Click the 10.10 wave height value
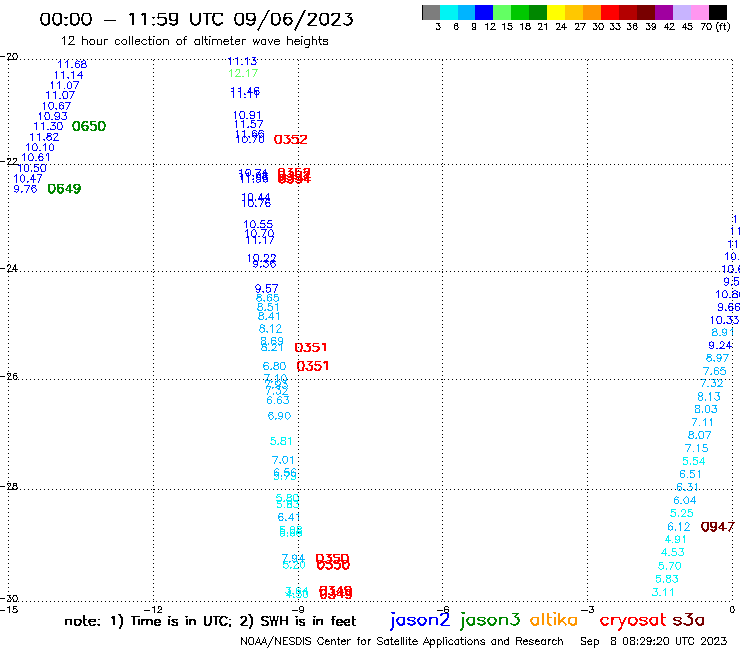The height and width of the screenshot is (650, 740). tap(40, 147)
